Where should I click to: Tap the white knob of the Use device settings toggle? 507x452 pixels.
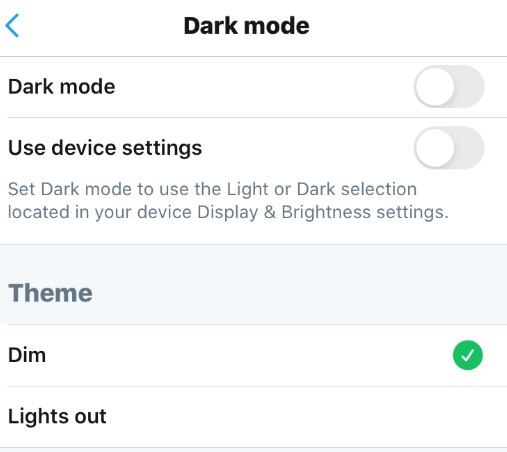tap(435, 147)
